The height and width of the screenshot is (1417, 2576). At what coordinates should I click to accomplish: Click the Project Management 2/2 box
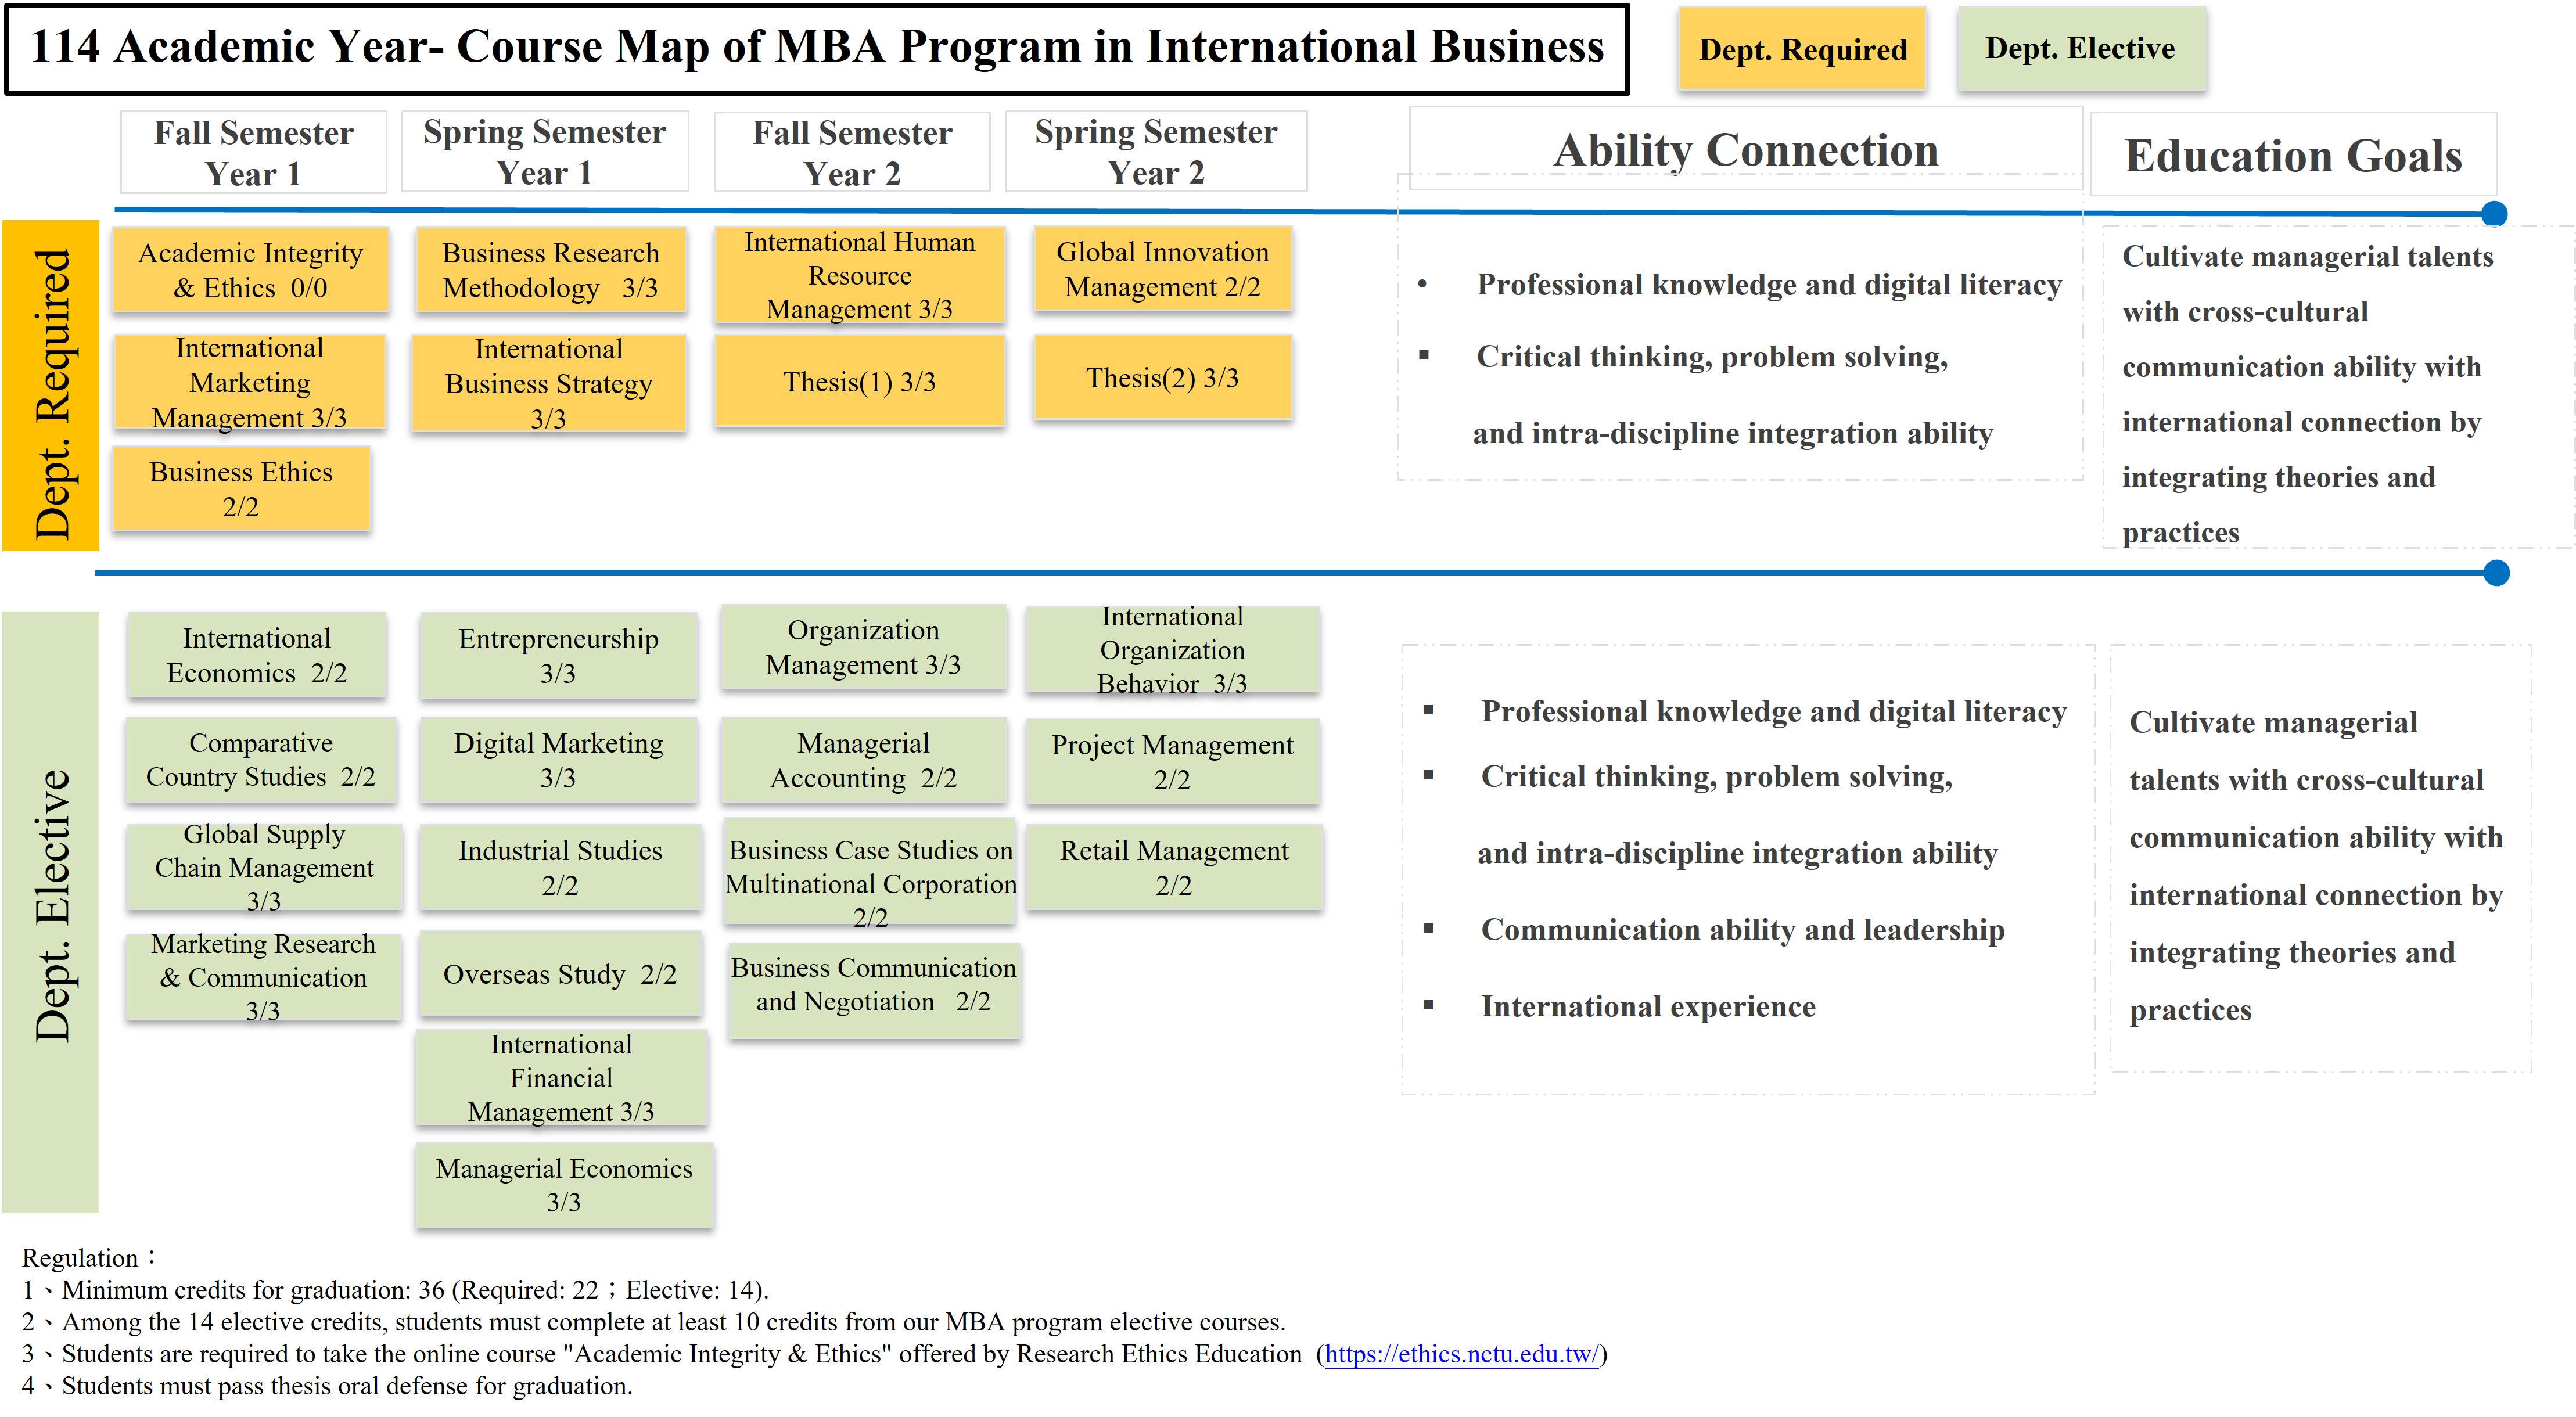(x=1172, y=761)
